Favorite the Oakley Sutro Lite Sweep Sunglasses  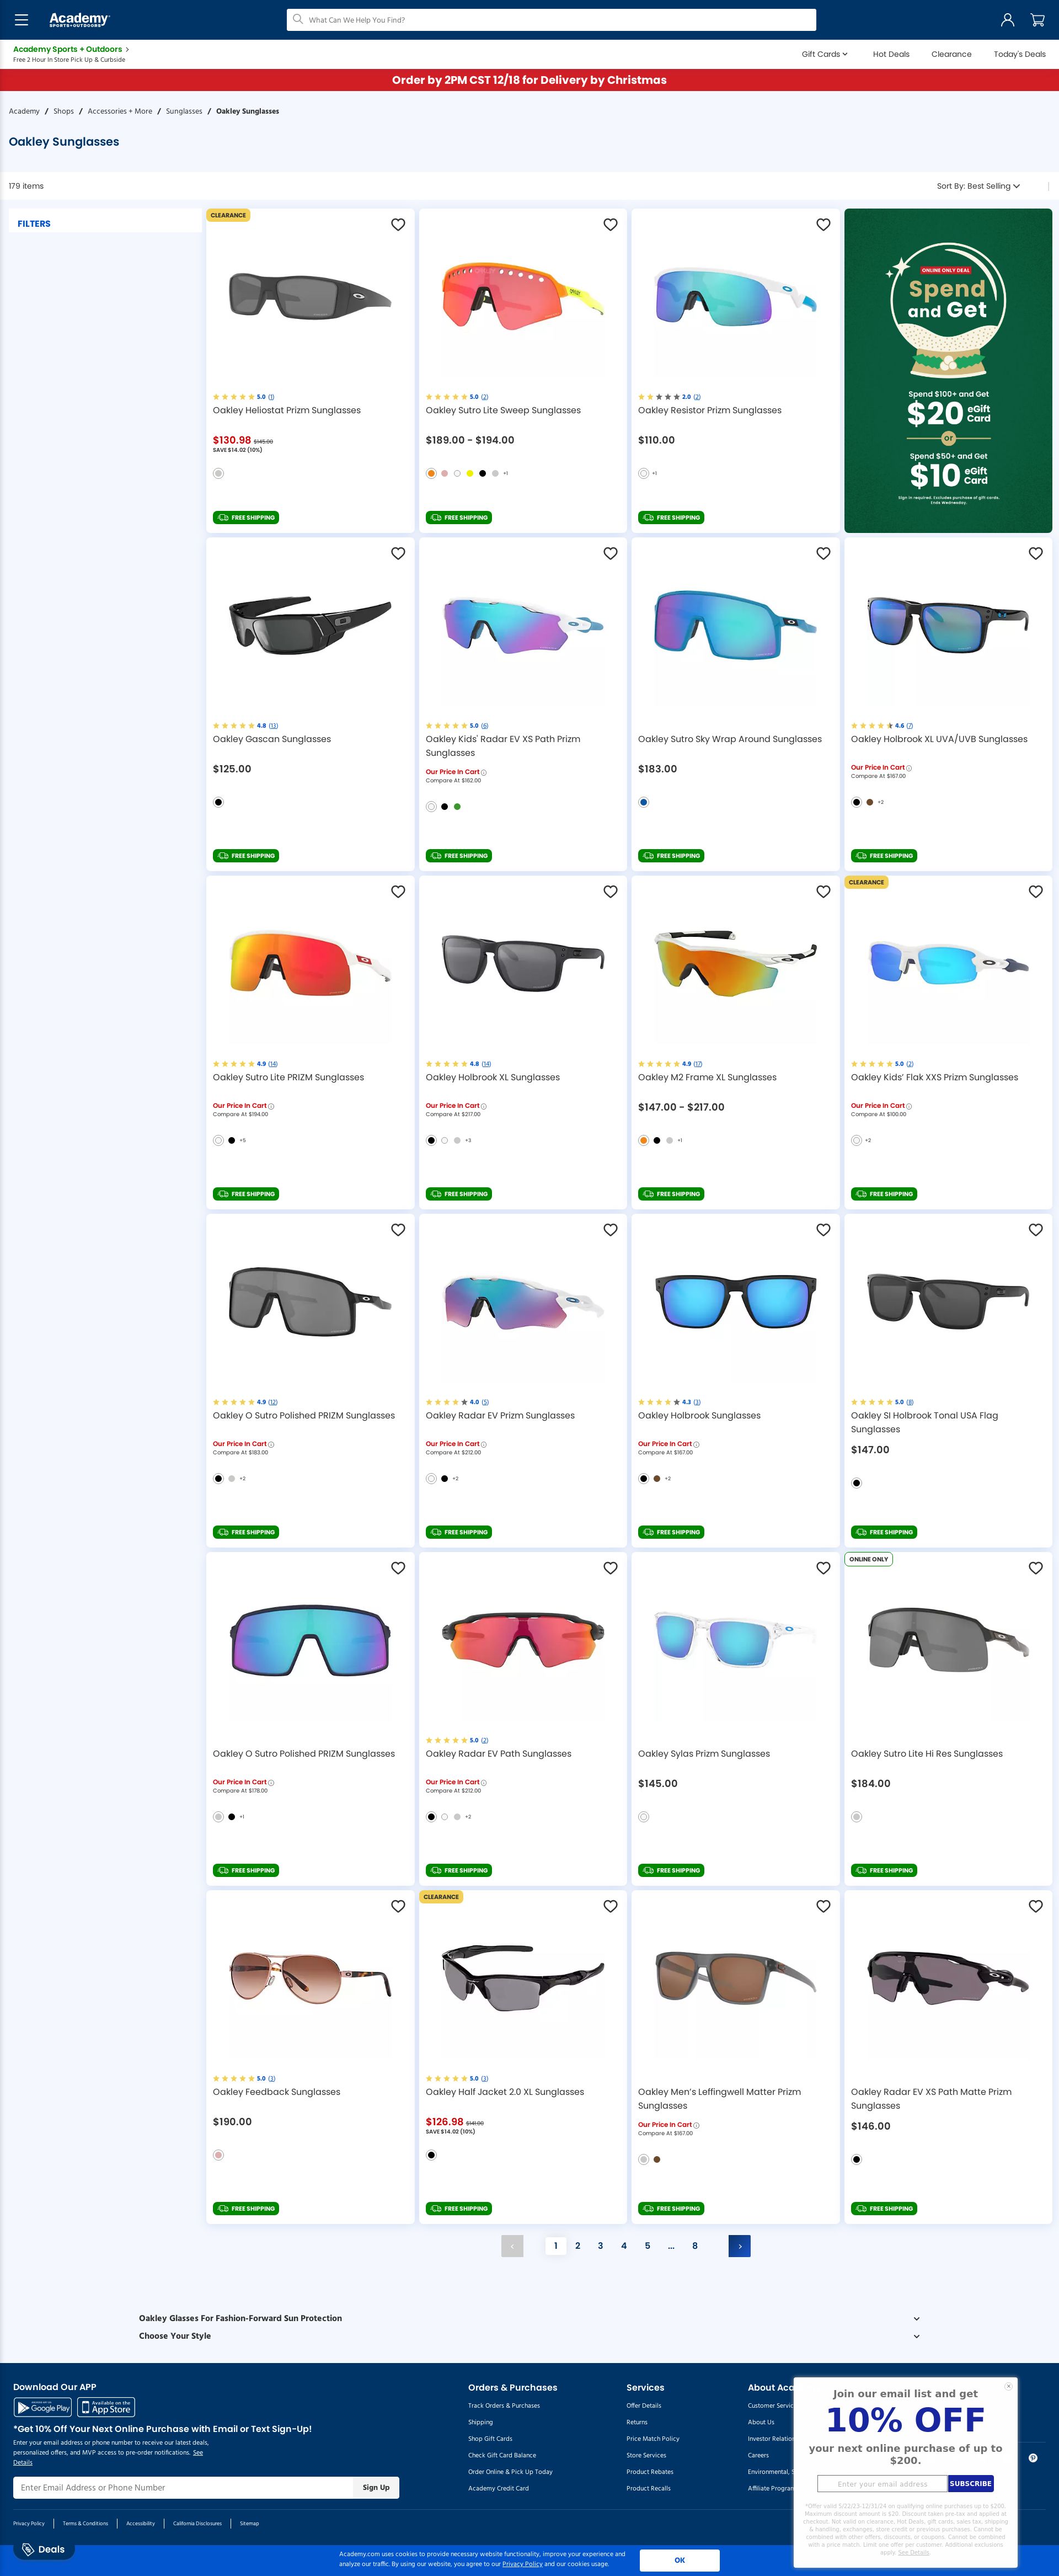tap(610, 225)
